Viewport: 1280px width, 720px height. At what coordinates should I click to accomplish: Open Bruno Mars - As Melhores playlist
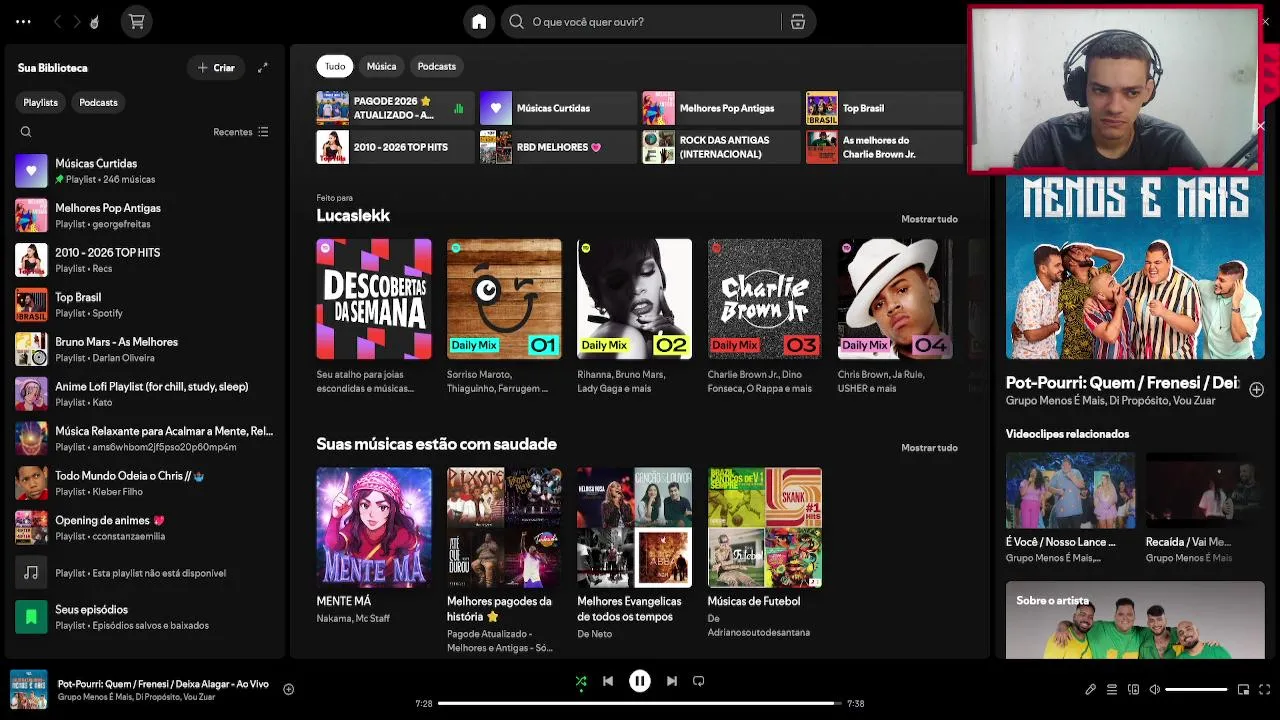144,349
